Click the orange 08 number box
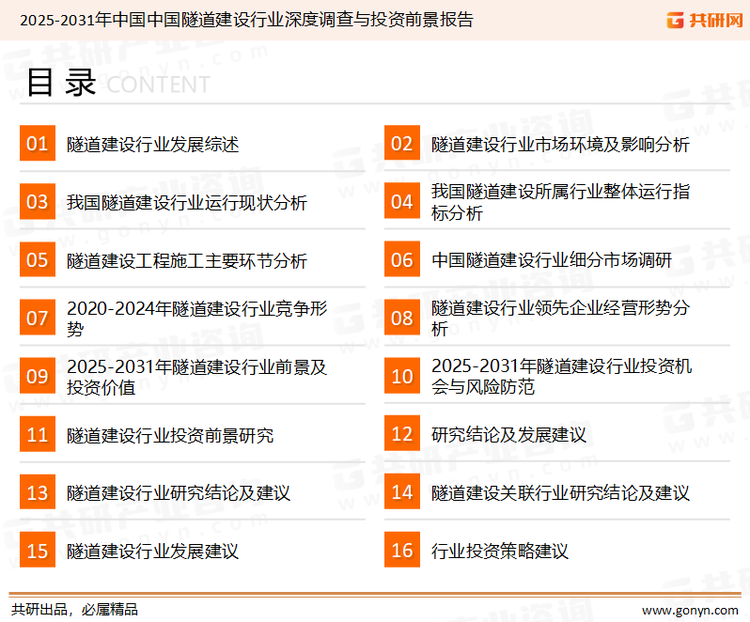Image resolution: width=750 pixels, height=622 pixels. [402, 318]
